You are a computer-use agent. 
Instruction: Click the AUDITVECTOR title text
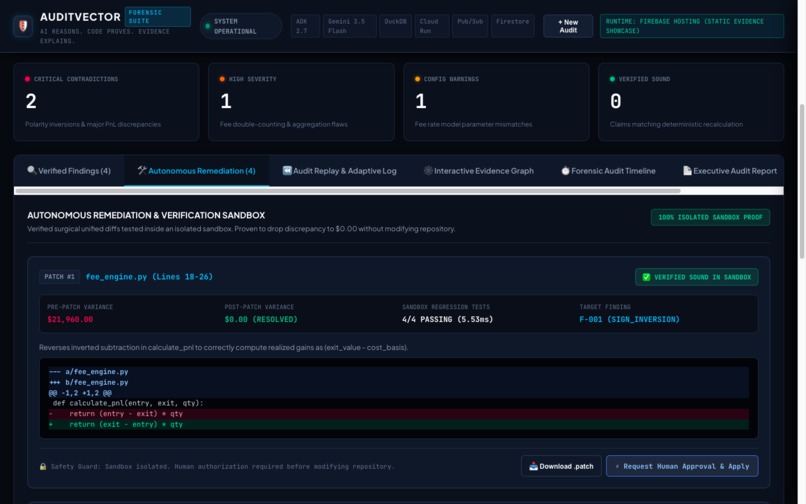click(x=80, y=17)
